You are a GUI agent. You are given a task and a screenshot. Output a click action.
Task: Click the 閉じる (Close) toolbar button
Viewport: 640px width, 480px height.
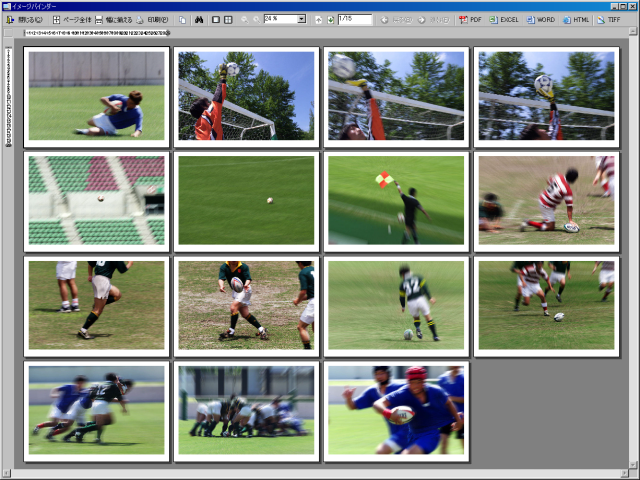tap(24, 19)
